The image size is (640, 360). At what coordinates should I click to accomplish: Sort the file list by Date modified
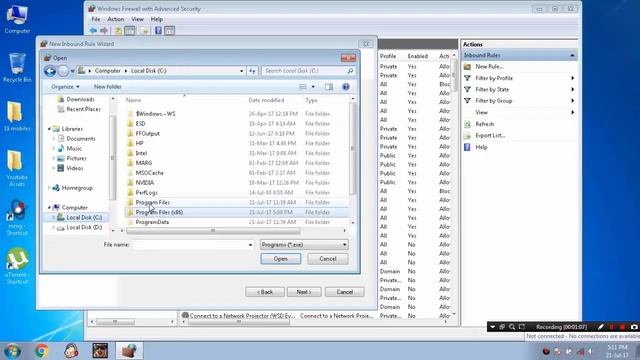tap(266, 100)
